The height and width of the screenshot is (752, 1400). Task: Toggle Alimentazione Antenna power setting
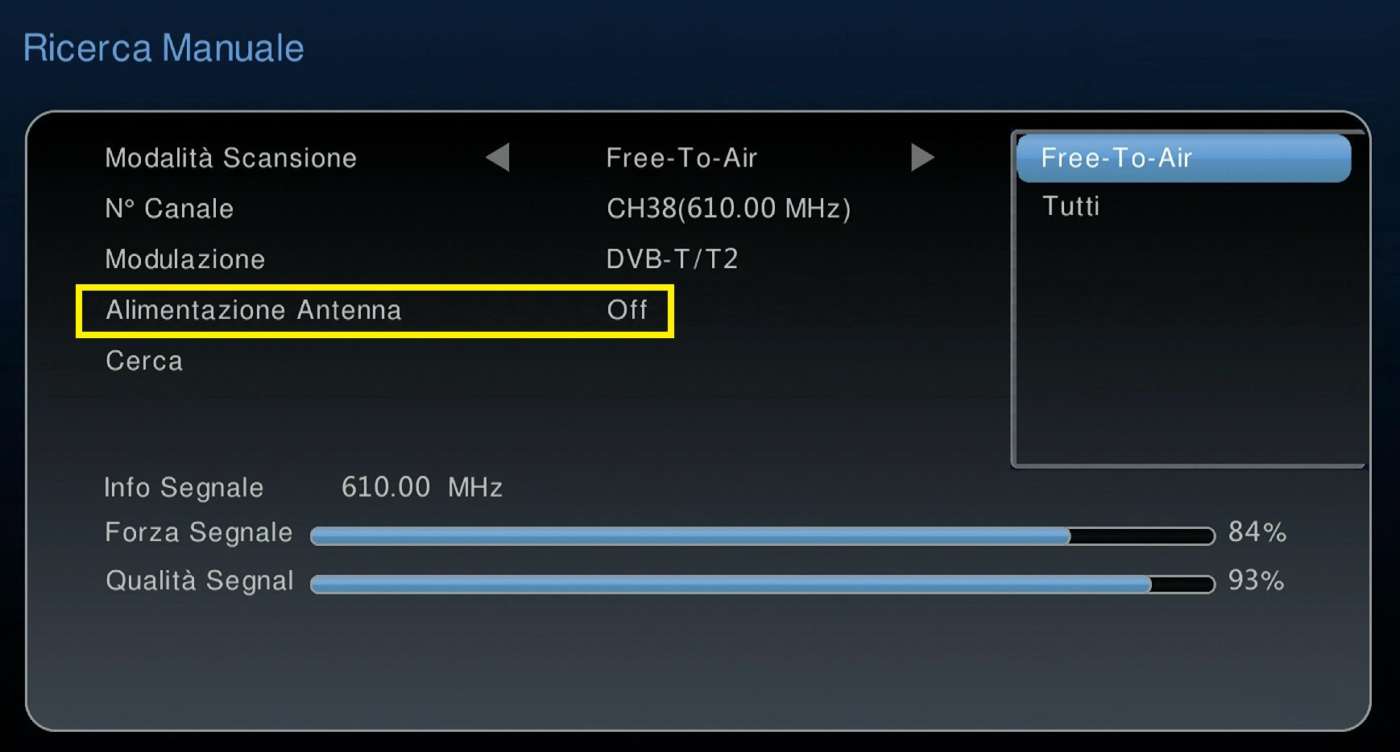pos(375,310)
